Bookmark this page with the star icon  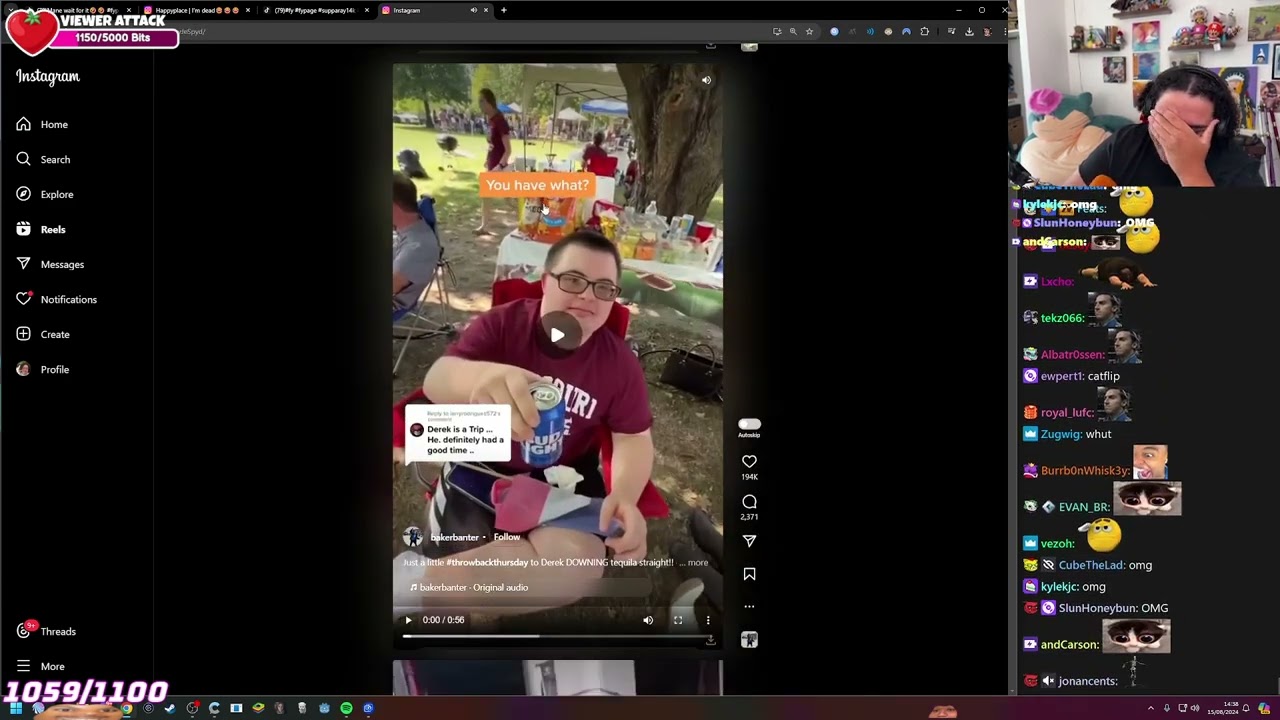pos(810,32)
